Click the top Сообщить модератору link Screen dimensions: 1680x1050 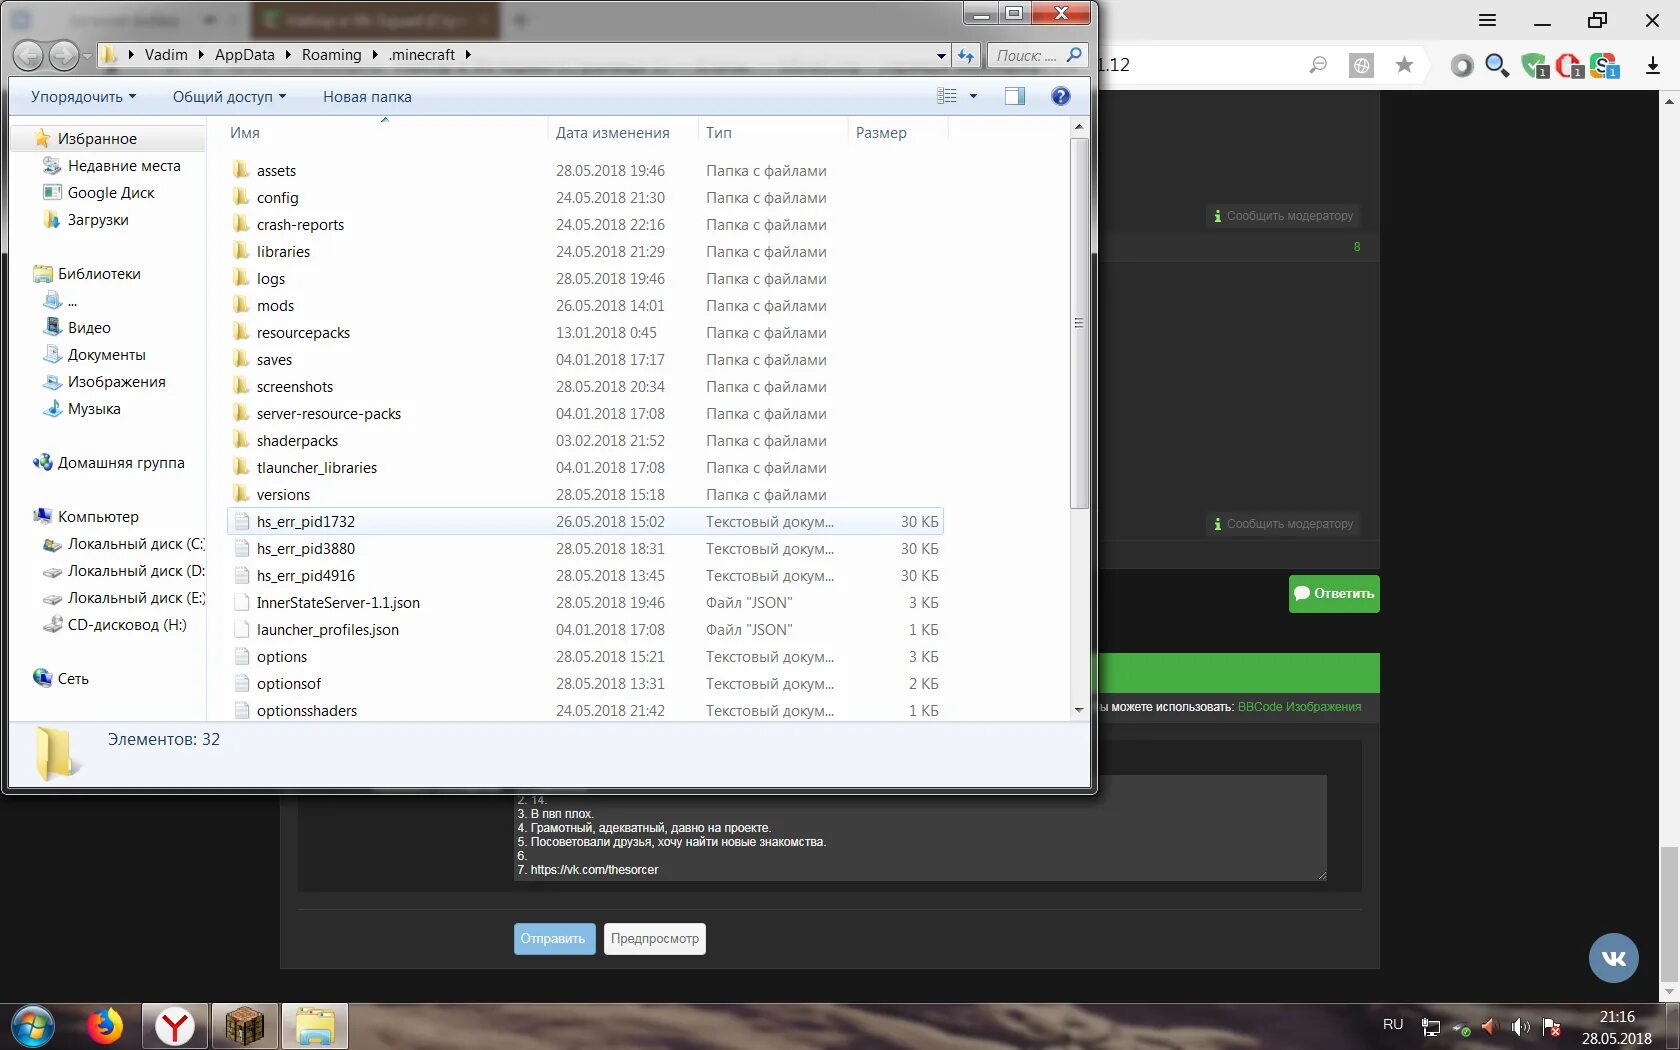tap(1283, 216)
